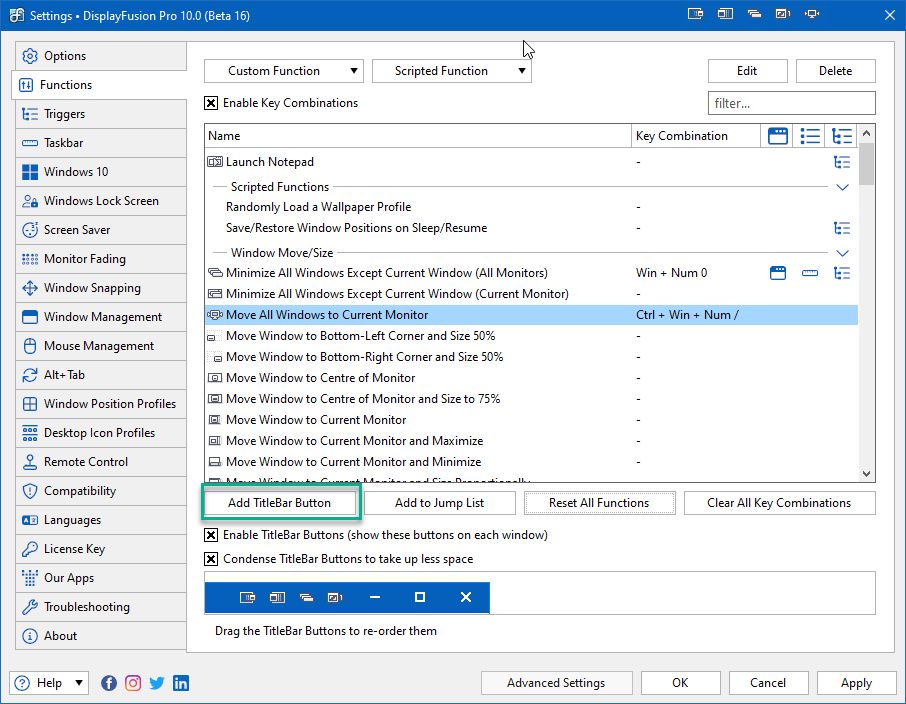Image resolution: width=906 pixels, height=704 pixels.
Task: Collapse the Window Move/Size group
Action: coord(842,253)
